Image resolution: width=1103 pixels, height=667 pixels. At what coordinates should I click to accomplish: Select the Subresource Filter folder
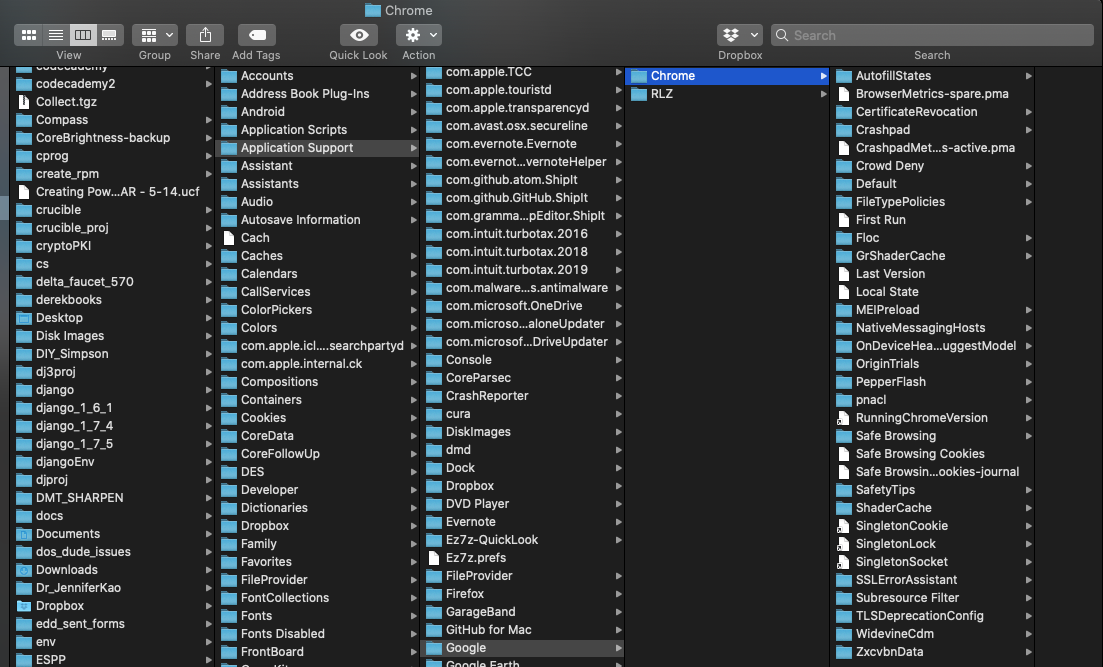coord(932,598)
